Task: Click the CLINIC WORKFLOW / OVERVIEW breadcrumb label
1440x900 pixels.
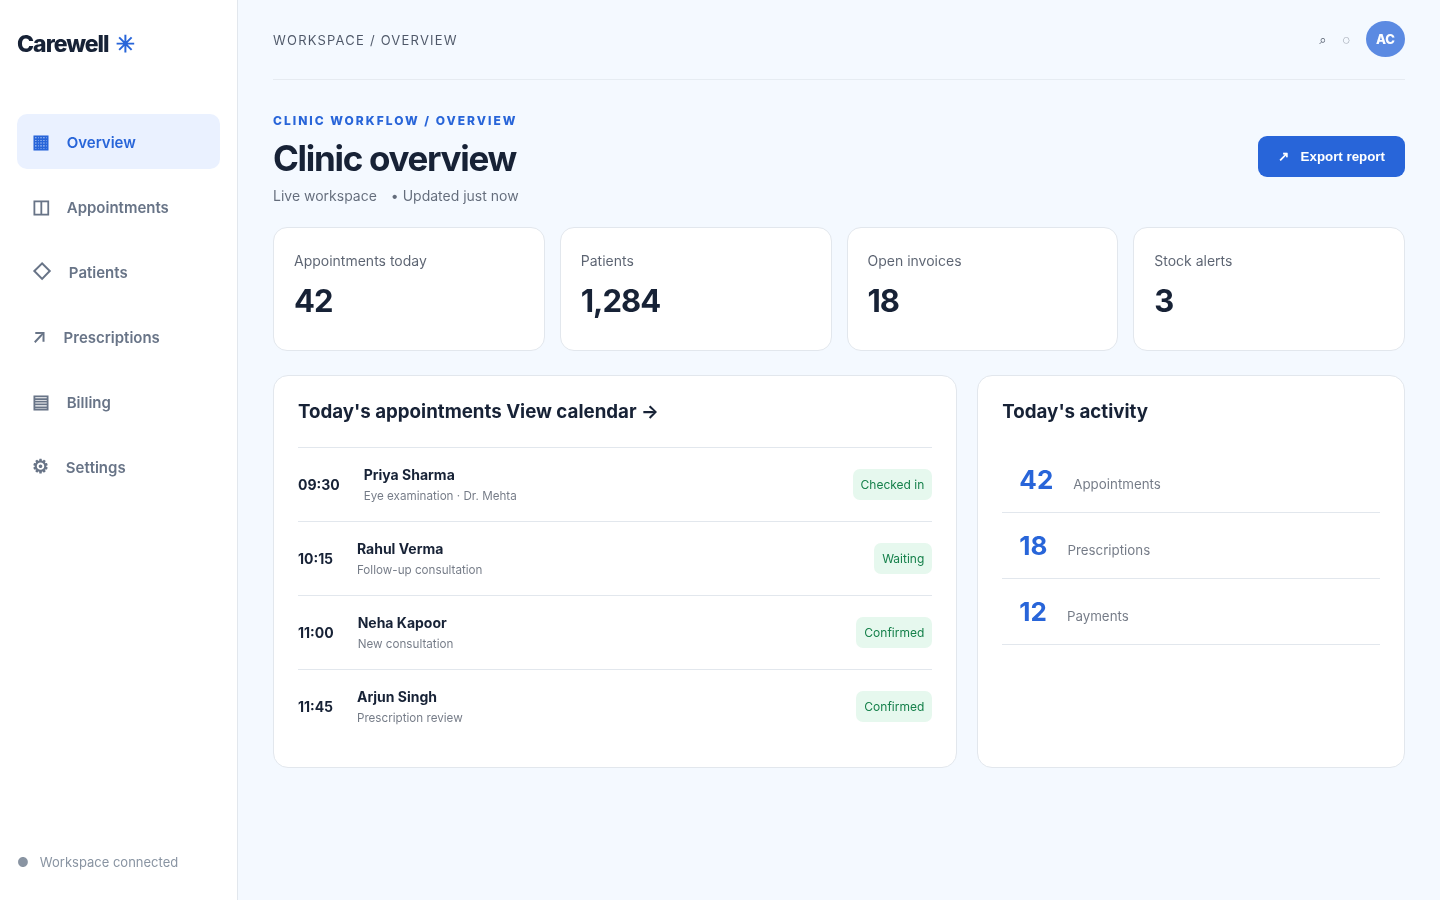Action: point(395,120)
